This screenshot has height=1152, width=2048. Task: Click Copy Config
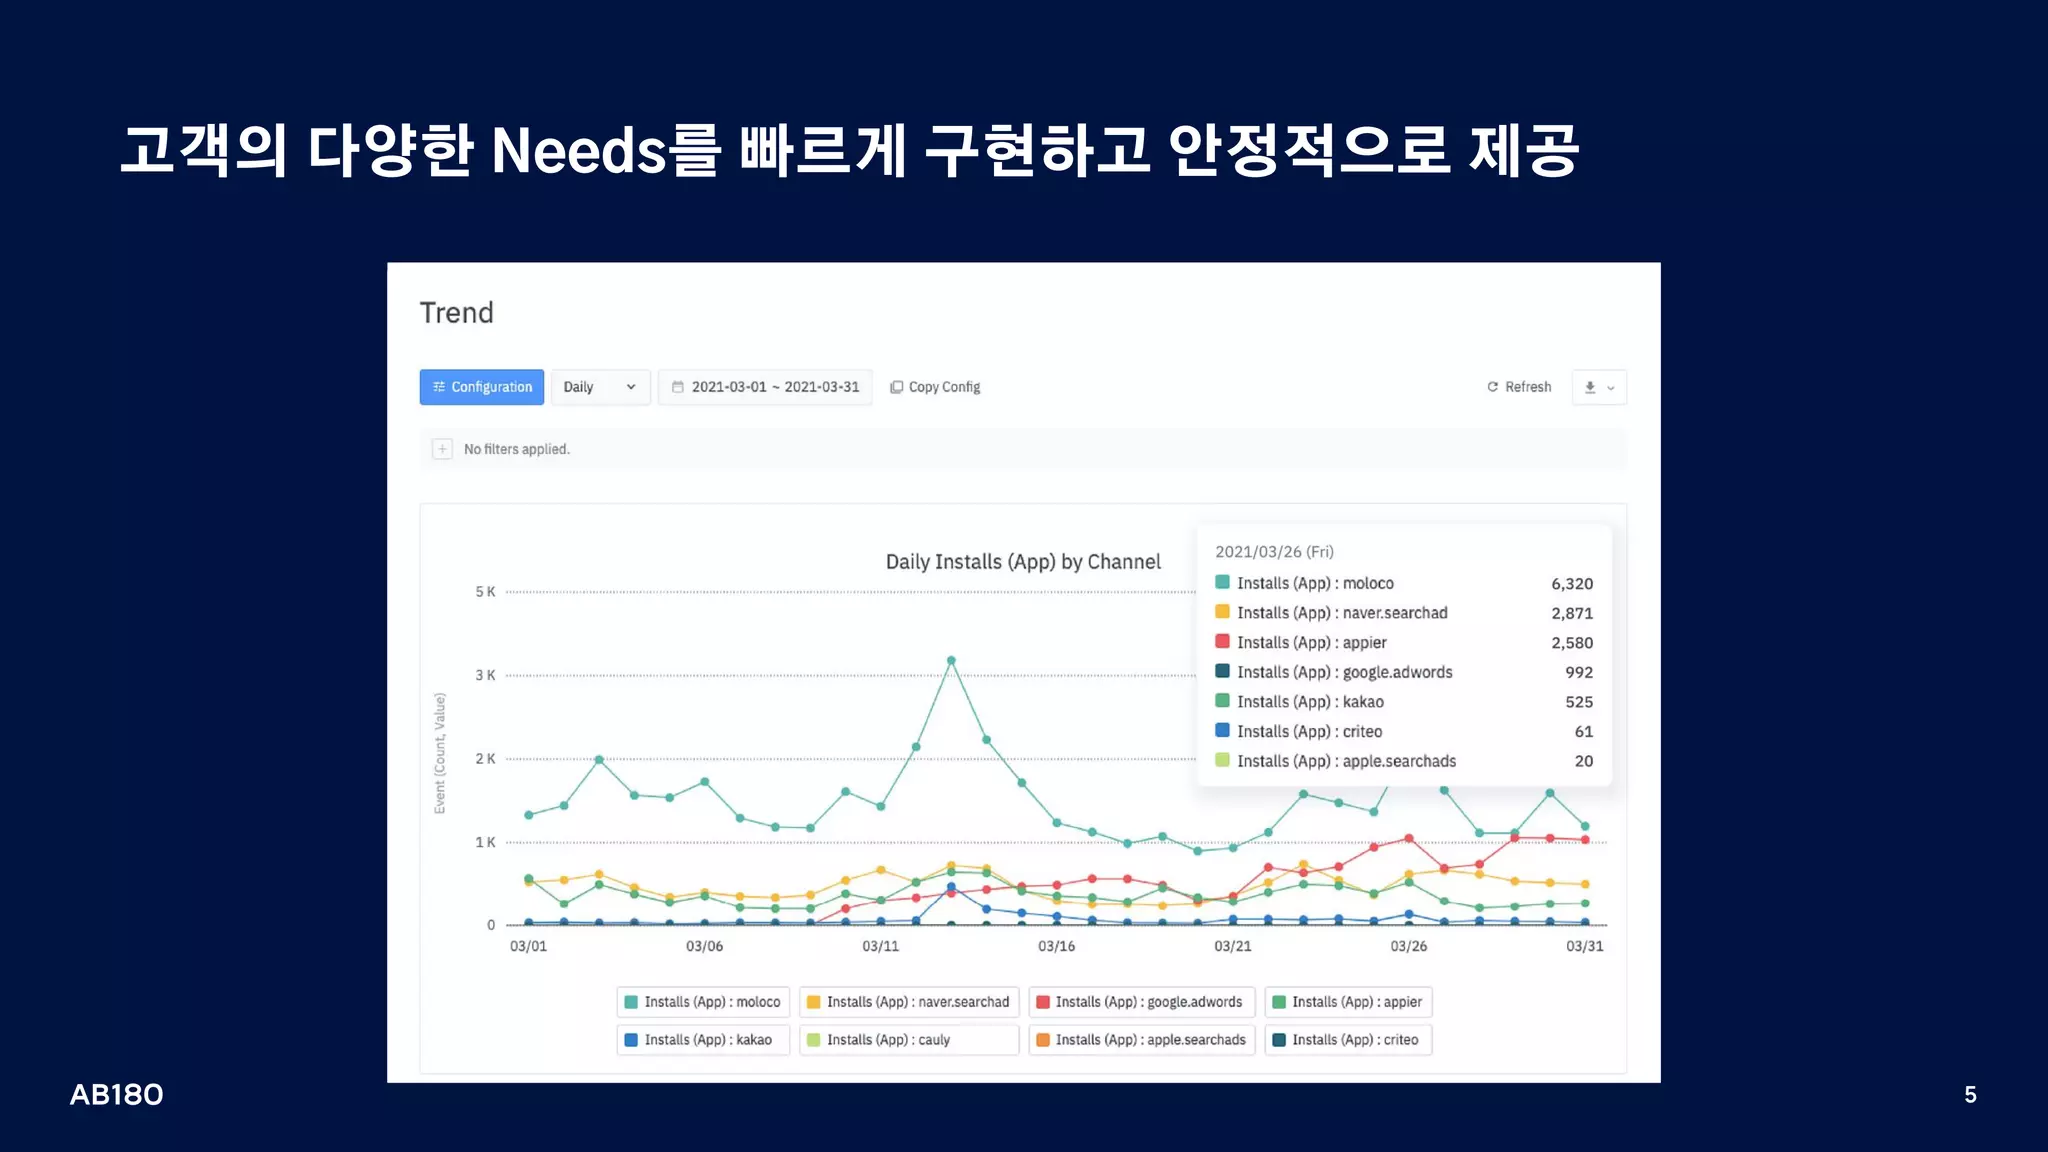tap(935, 387)
